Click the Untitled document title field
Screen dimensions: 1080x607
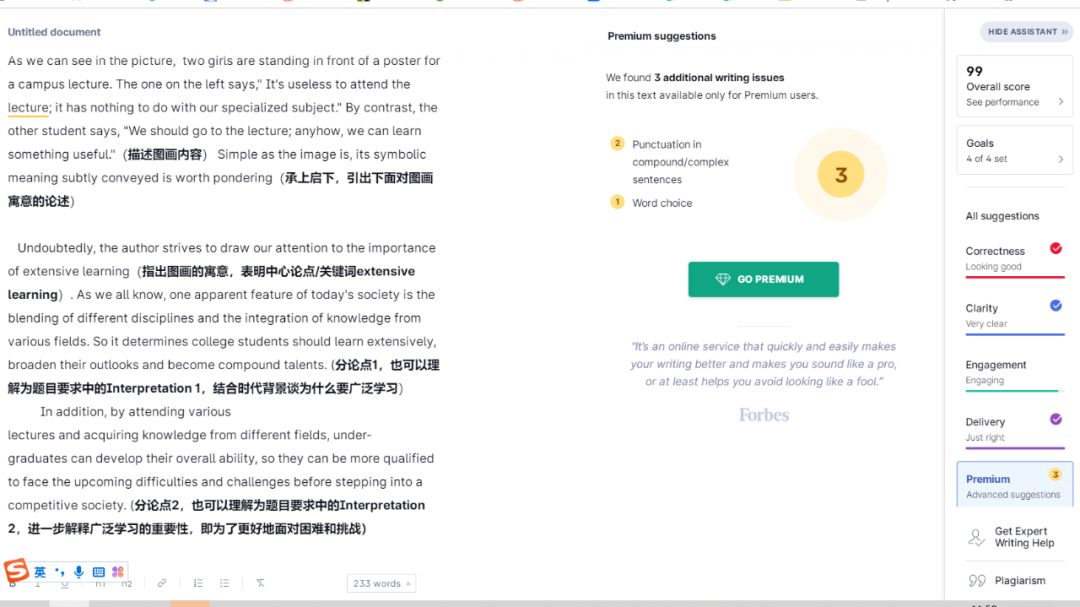(54, 33)
